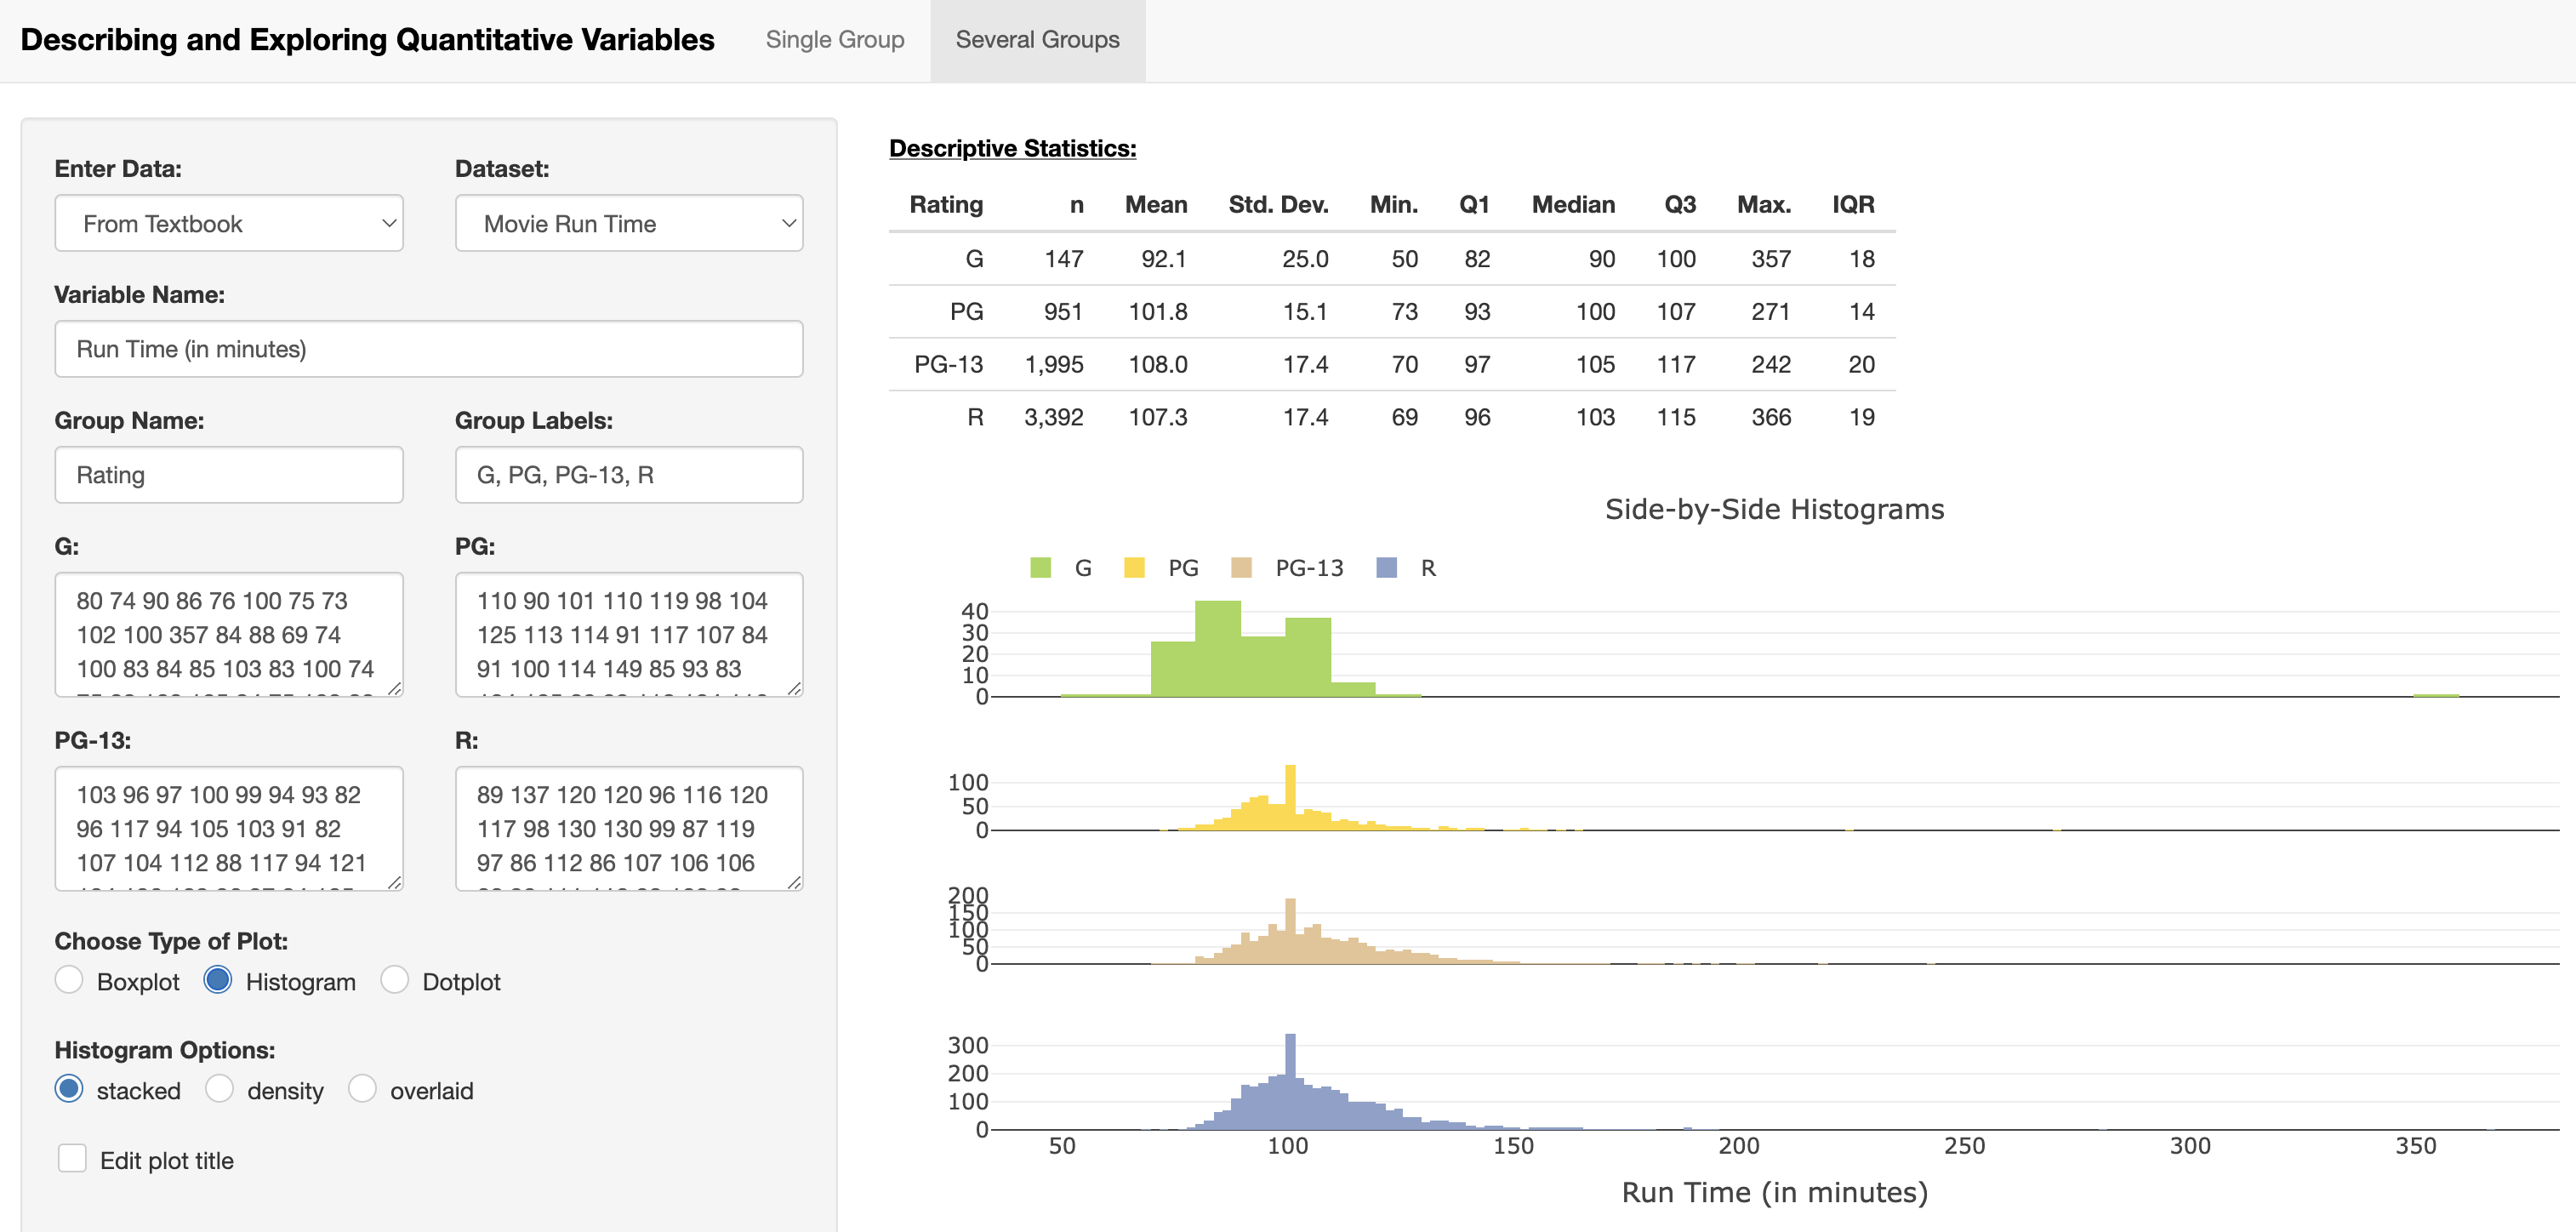Toggle the R legend blue swatch
Screen dimensions: 2576x1232
(1386, 568)
